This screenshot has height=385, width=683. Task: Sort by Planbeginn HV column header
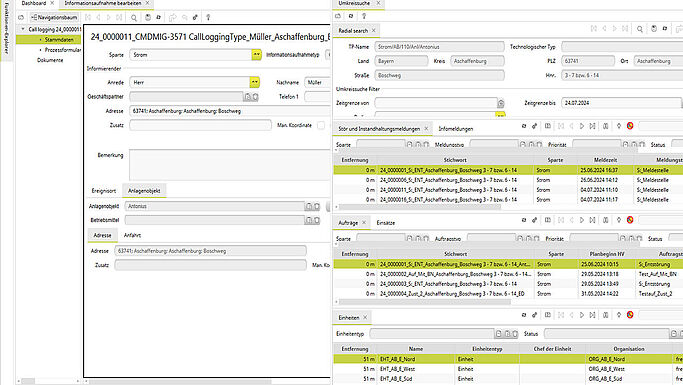click(x=606, y=254)
